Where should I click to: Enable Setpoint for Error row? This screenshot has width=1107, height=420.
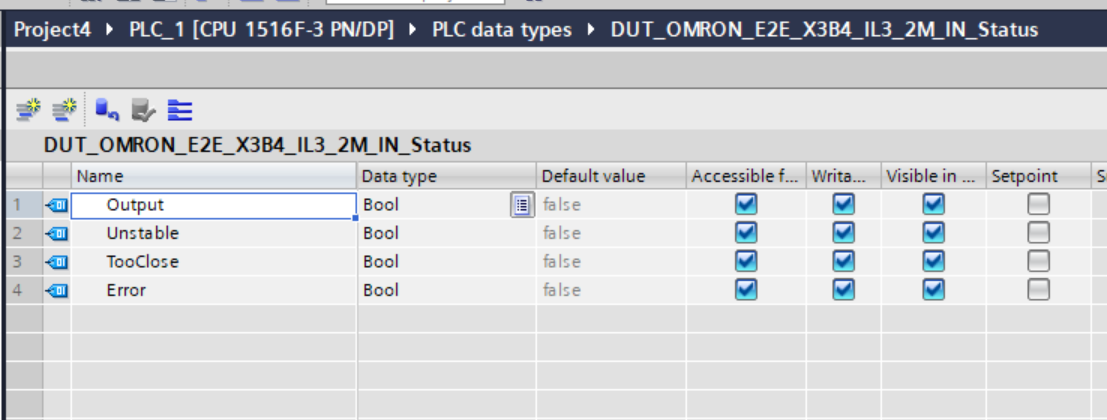[x=1038, y=289]
